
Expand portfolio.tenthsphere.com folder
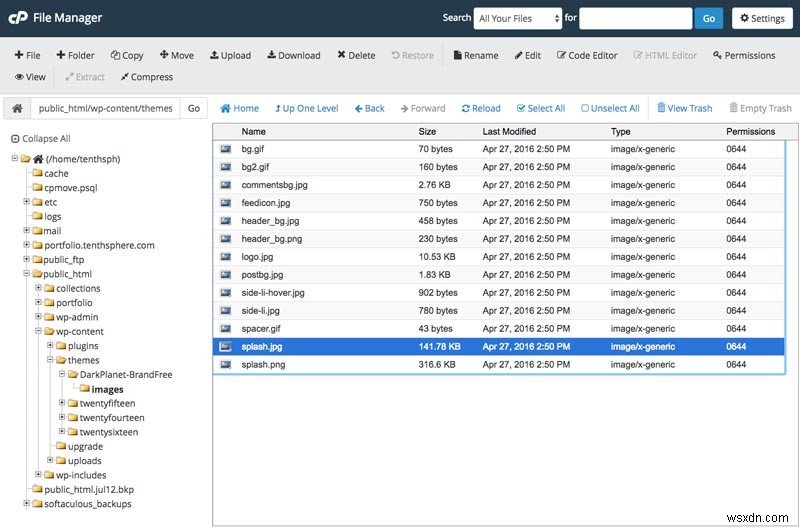(x=27, y=244)
